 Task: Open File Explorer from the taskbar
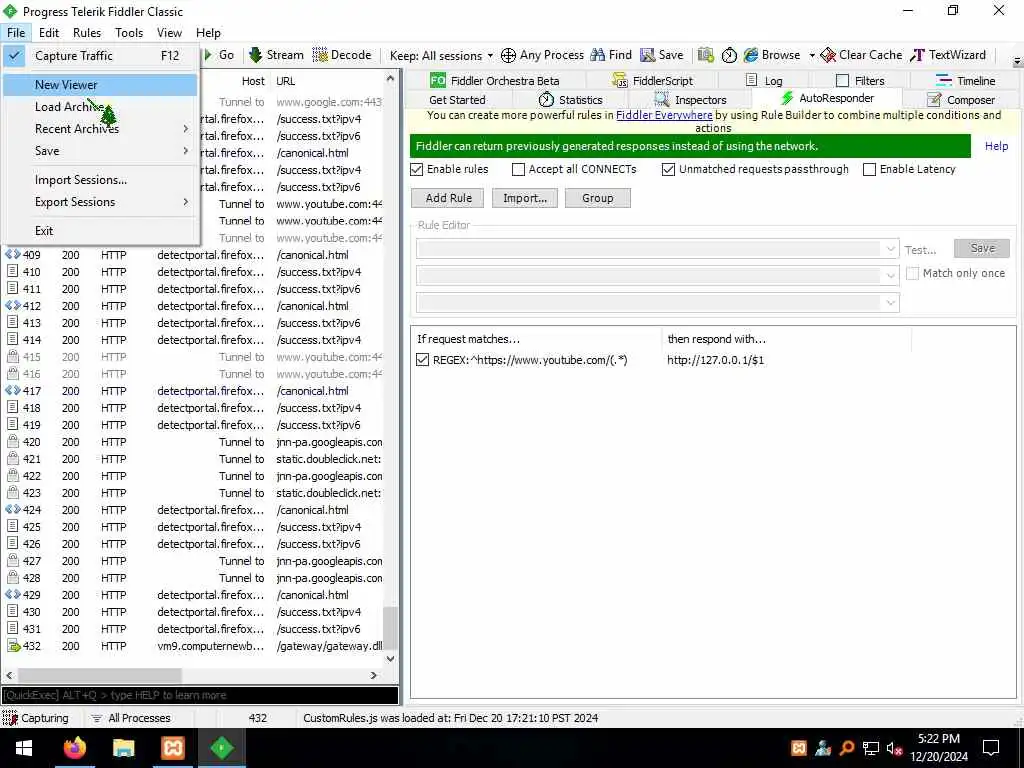(123, 748)
